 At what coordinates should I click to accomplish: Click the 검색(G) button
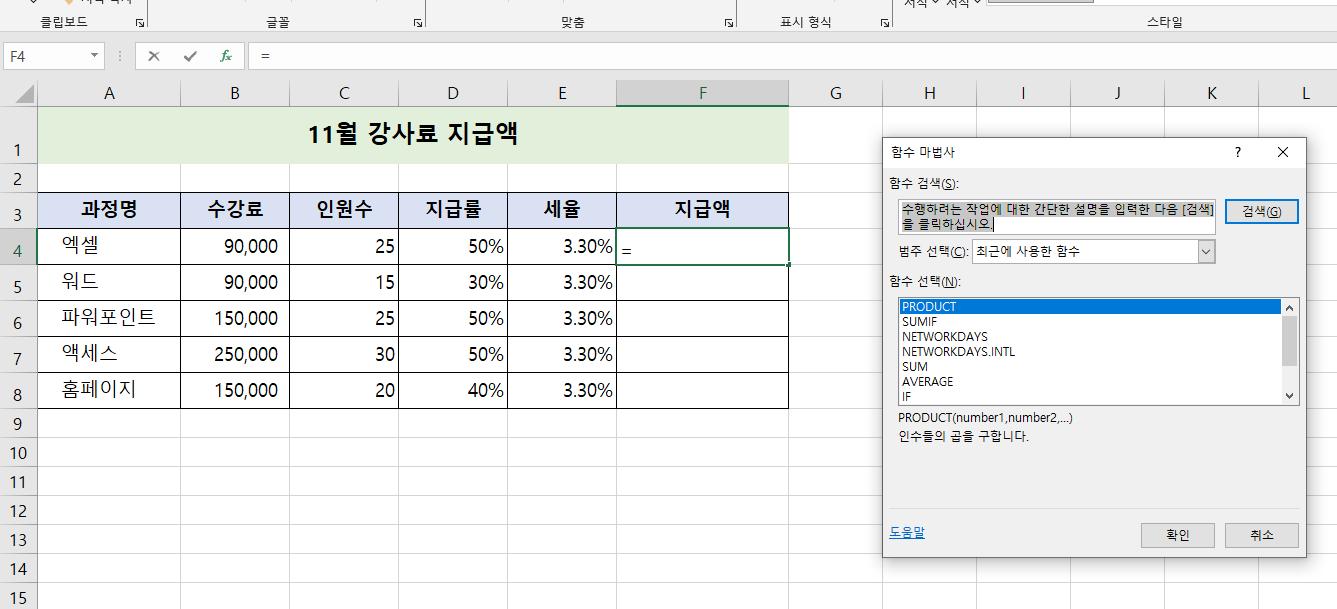1262,212
